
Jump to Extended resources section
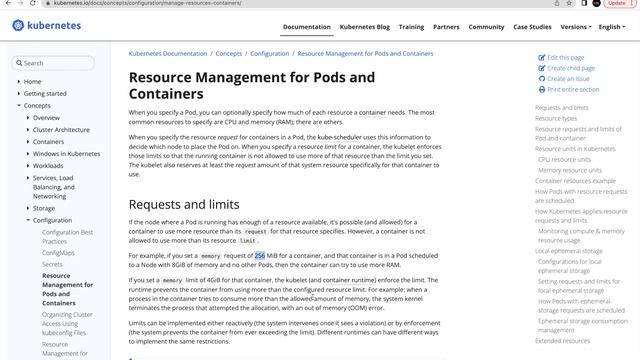562,341
